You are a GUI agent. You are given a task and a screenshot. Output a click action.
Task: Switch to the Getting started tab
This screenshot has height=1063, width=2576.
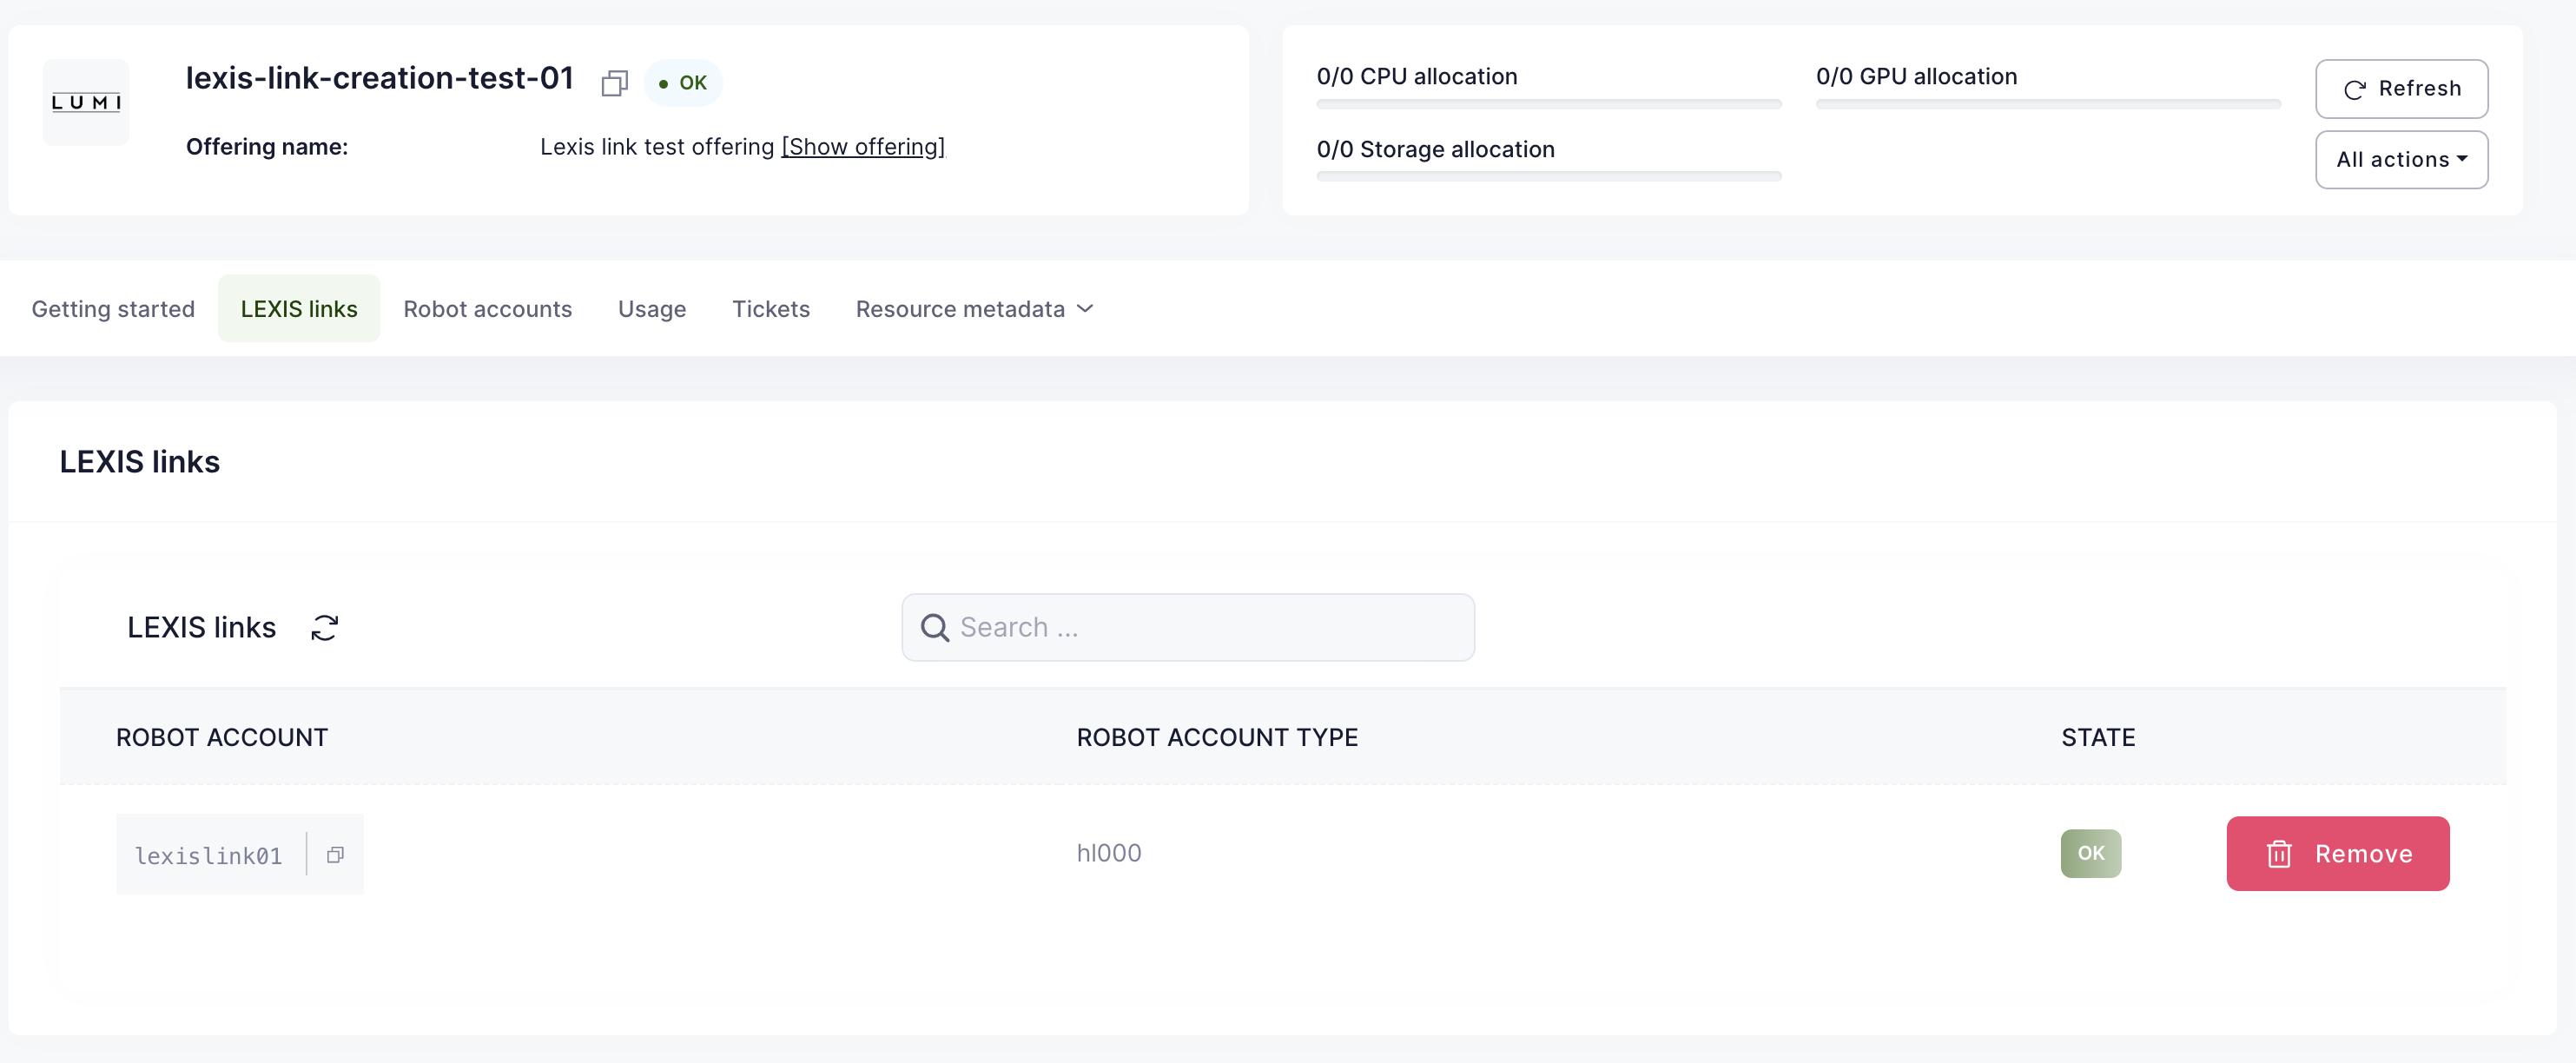(x=113, y=309)
